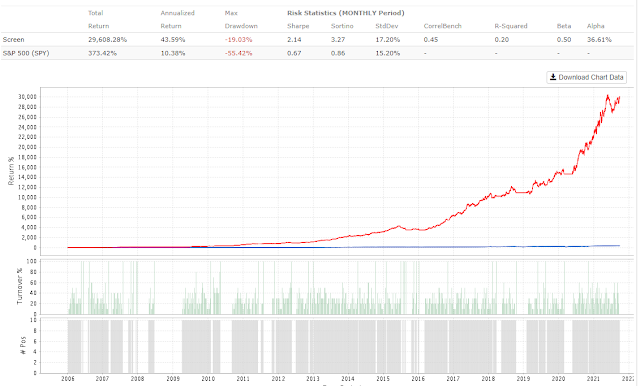Click the Sortino column header
This screenshot has width=640, height=386.
tap(342, 26)
